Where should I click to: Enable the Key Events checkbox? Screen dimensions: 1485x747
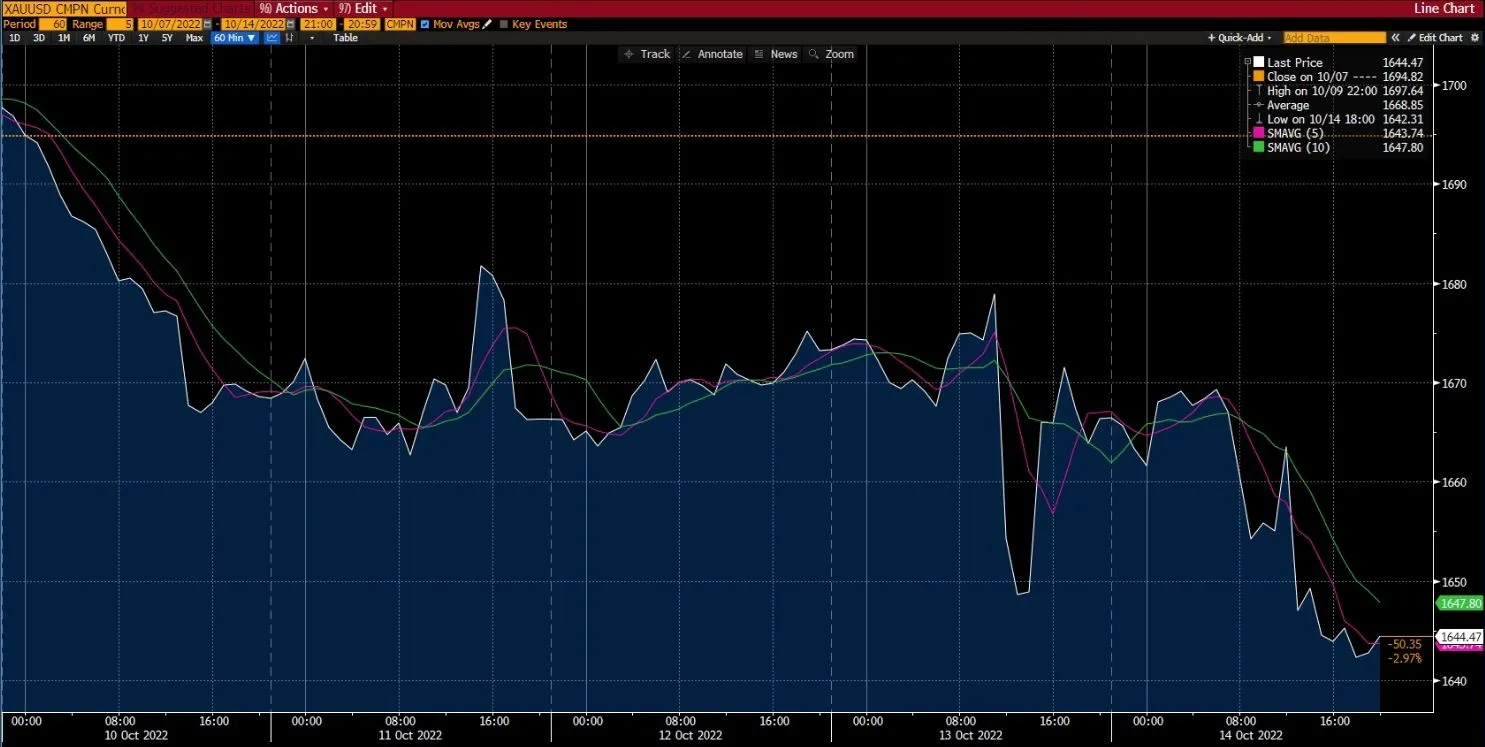(505, 24)
